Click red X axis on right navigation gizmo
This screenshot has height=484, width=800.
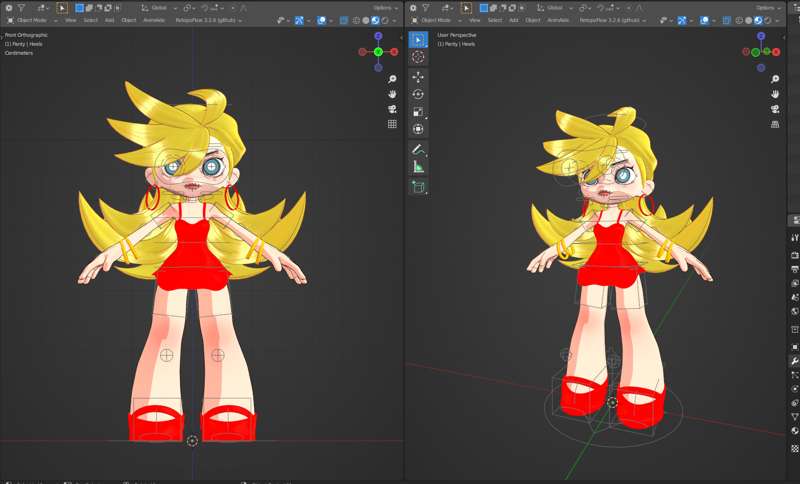[777, 52]
